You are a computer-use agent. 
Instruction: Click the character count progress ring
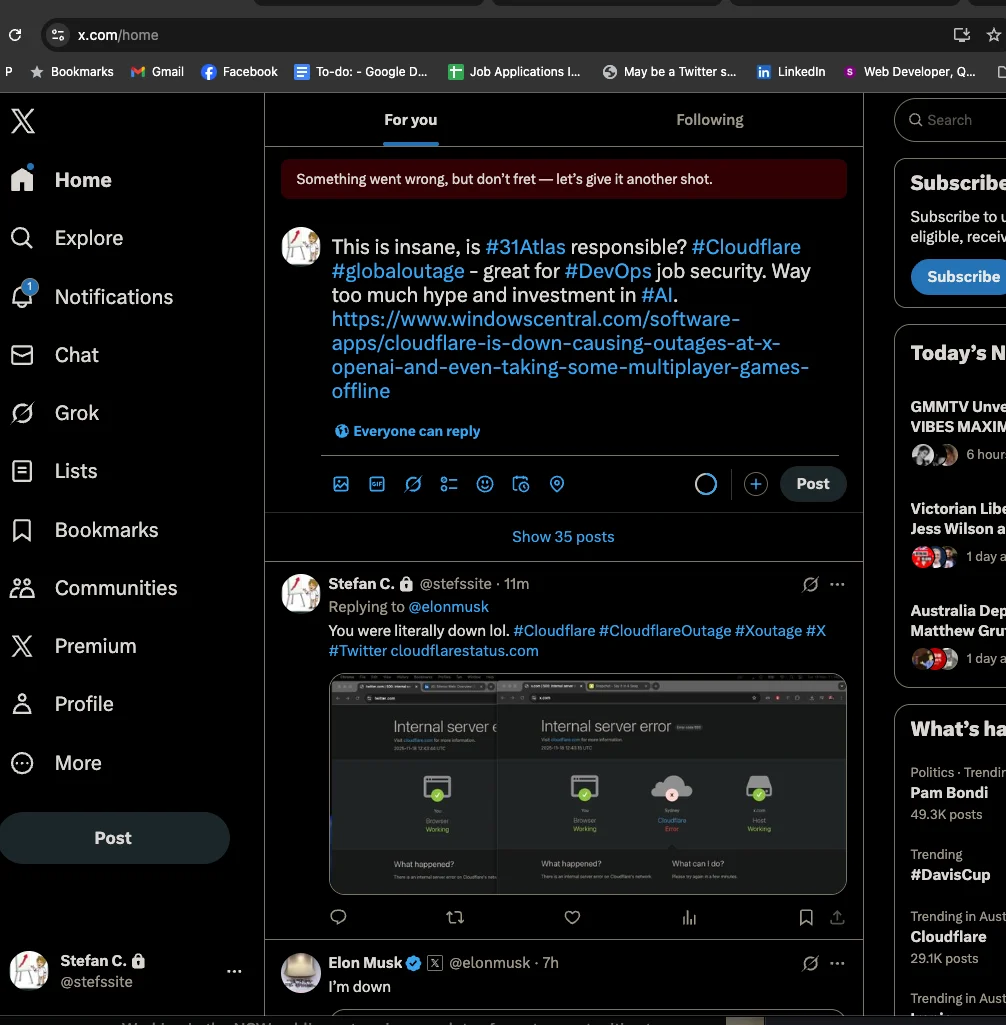(706, 484)
